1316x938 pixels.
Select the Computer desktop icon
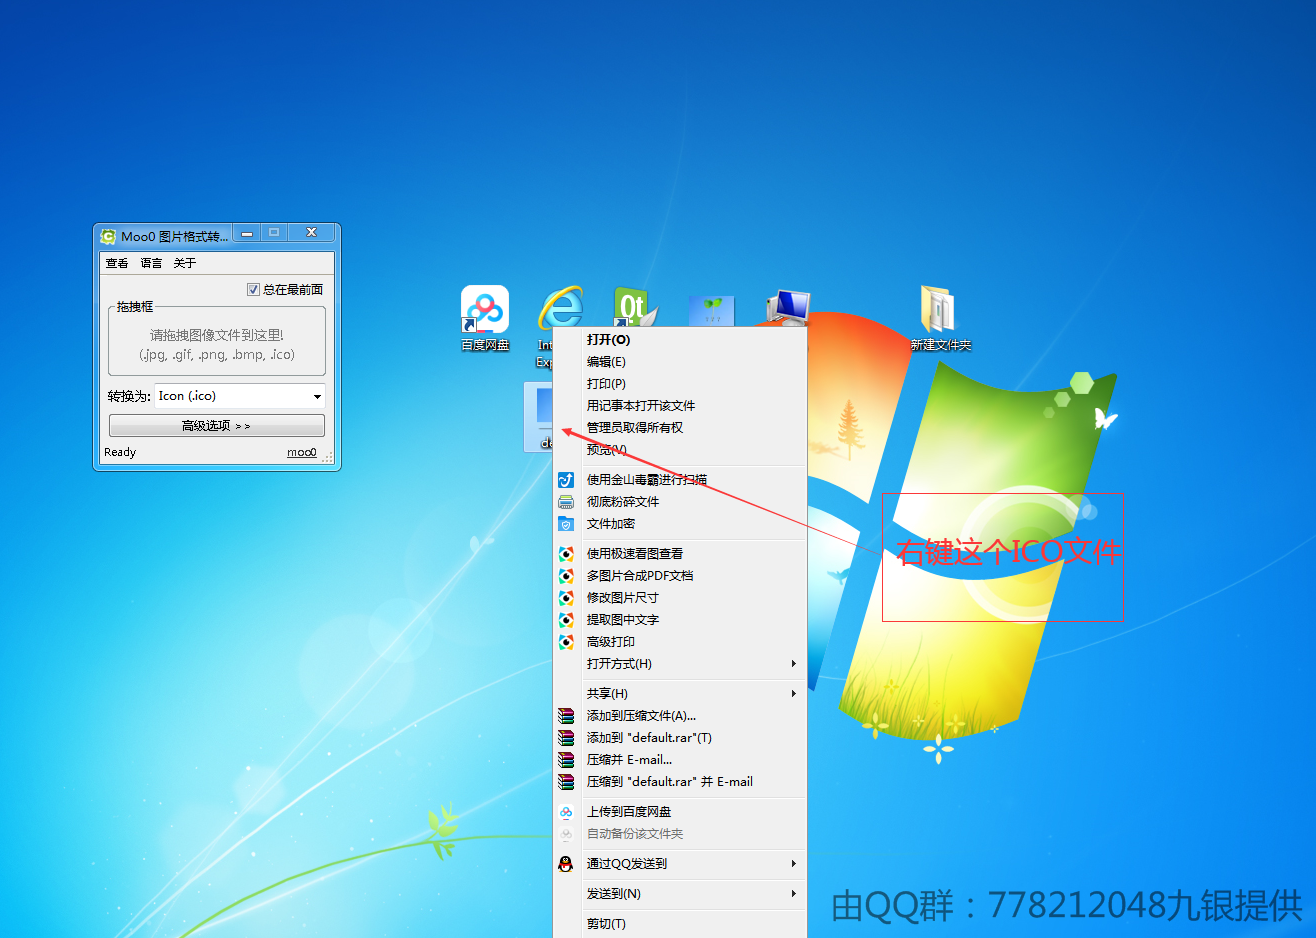788,307
